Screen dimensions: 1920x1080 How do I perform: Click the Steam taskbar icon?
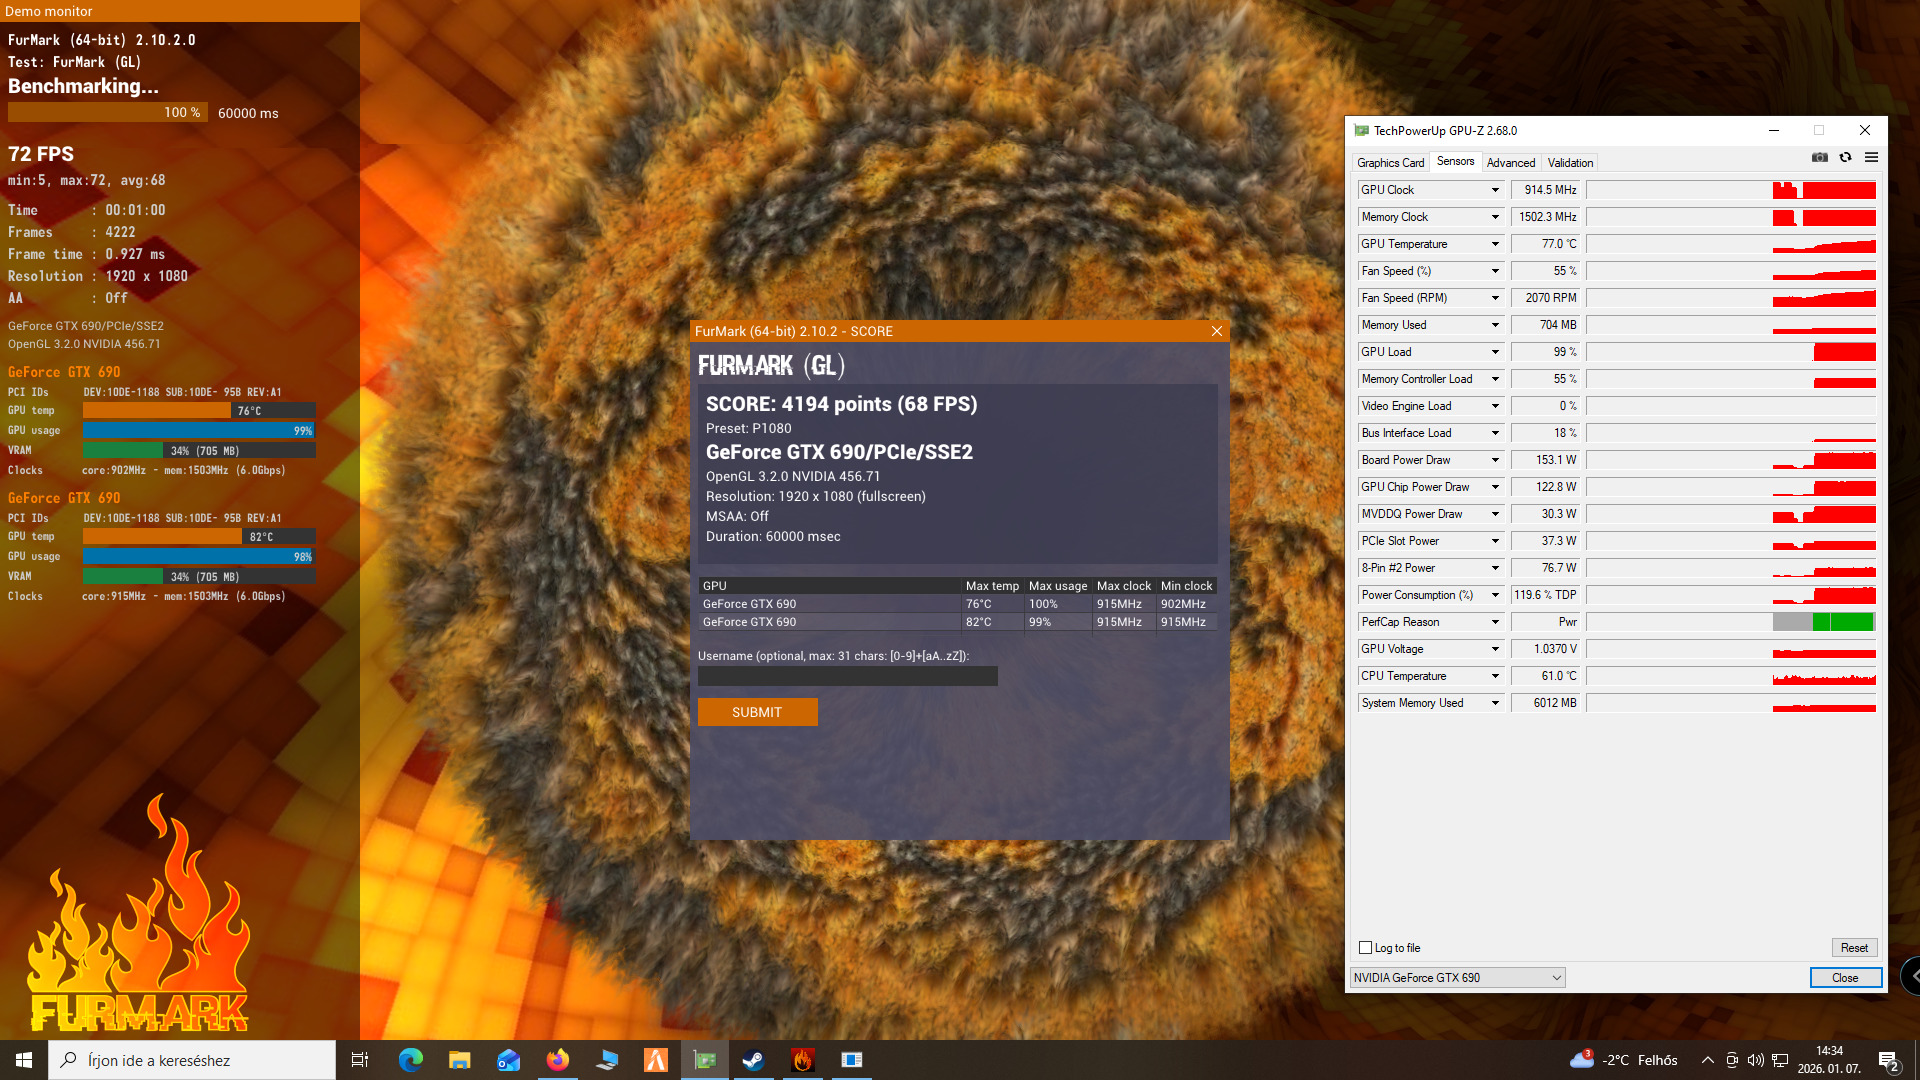[x=753, y=1060]
